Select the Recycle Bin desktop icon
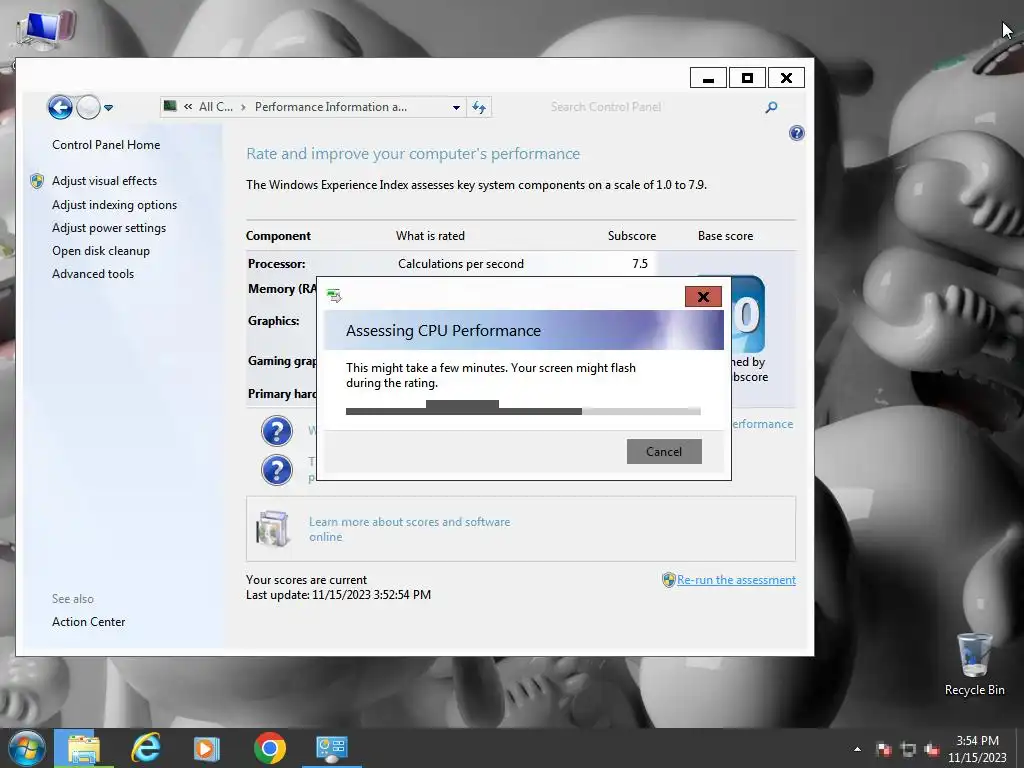The width and height of the screenshot is (1024, 768). (x=974, y=664)
